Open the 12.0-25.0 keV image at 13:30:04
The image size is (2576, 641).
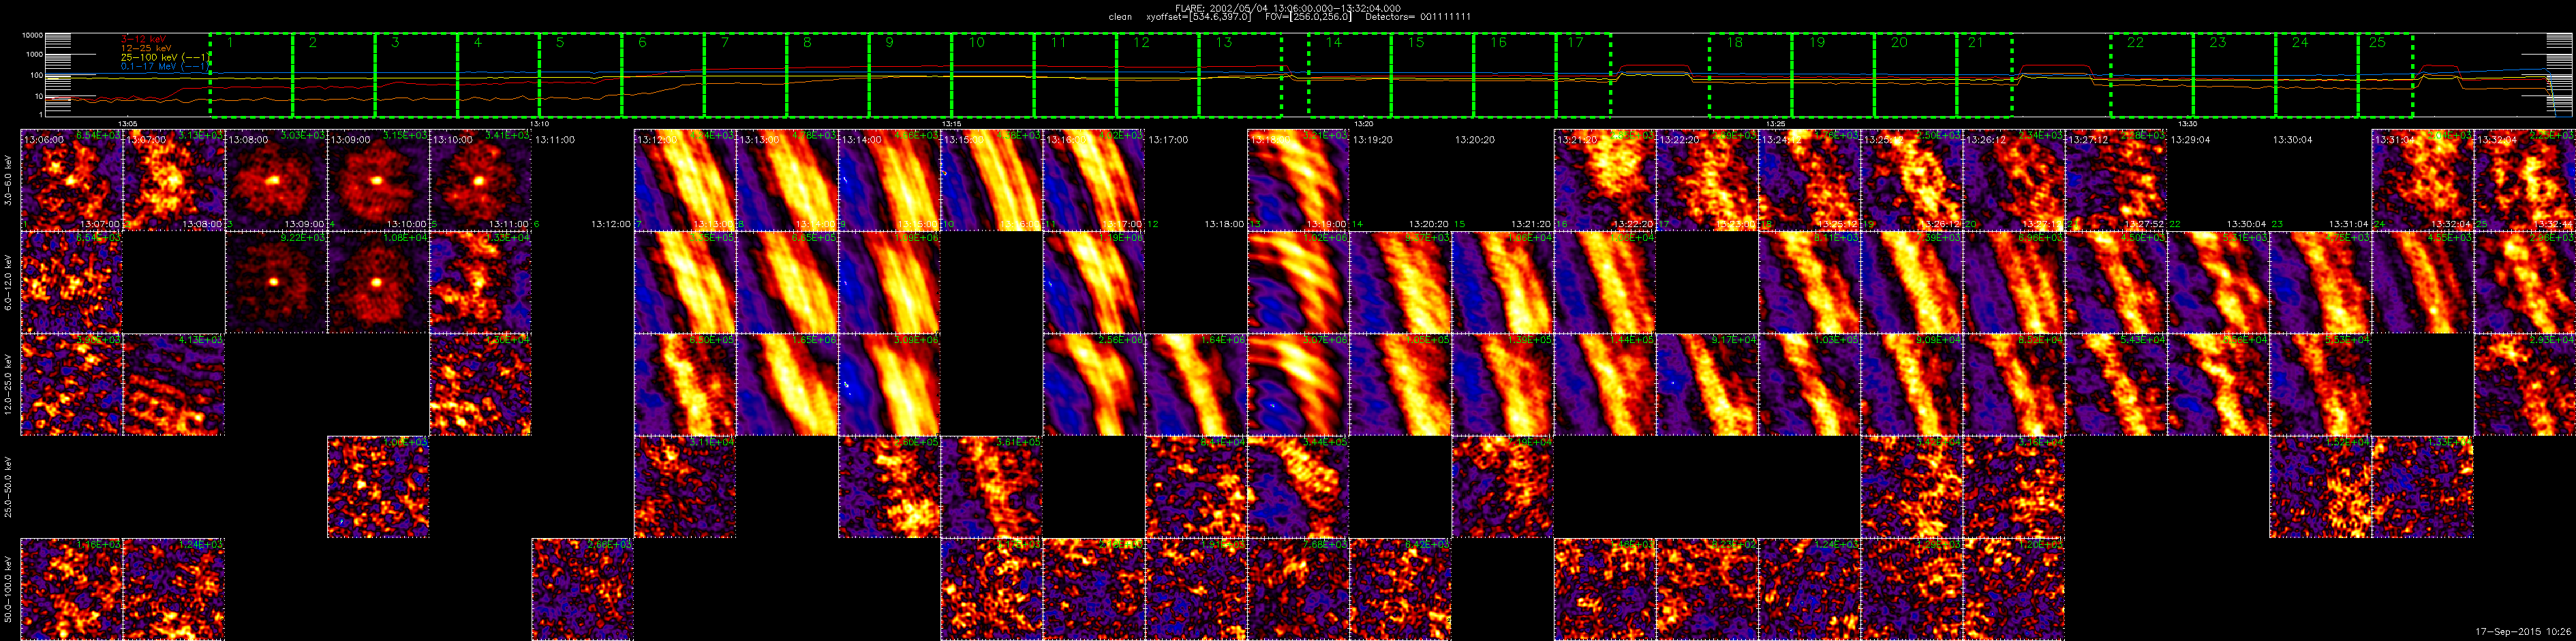(x=2320, y=385)
